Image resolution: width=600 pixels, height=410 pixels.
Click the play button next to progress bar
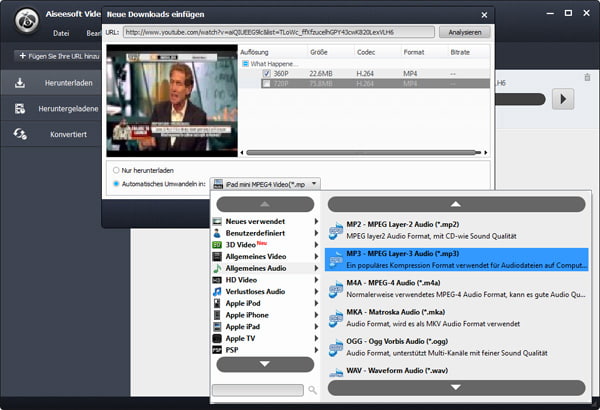pos(563,99)
